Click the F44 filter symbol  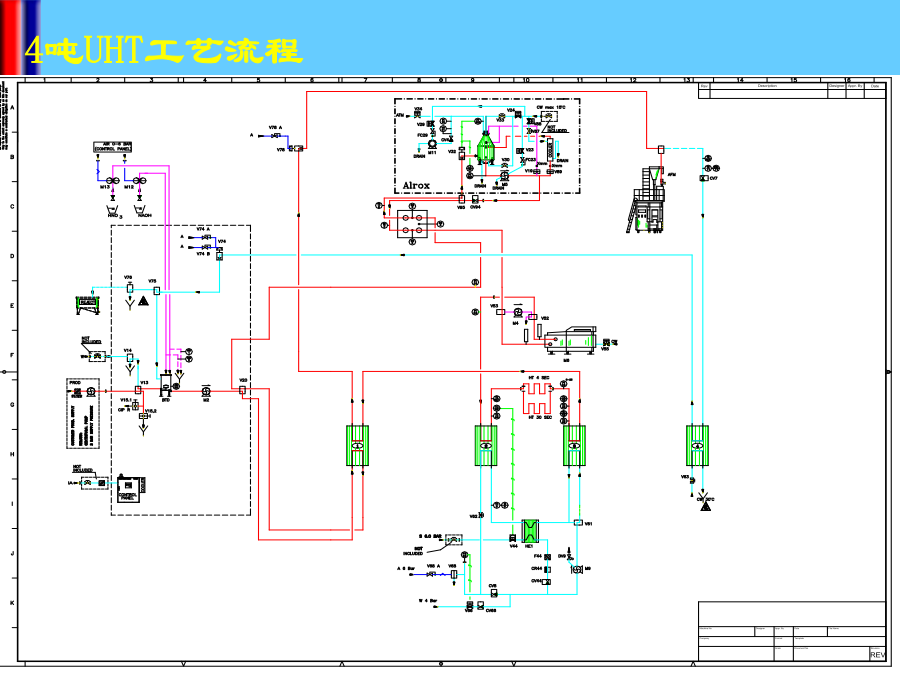[x=548, y=557]
